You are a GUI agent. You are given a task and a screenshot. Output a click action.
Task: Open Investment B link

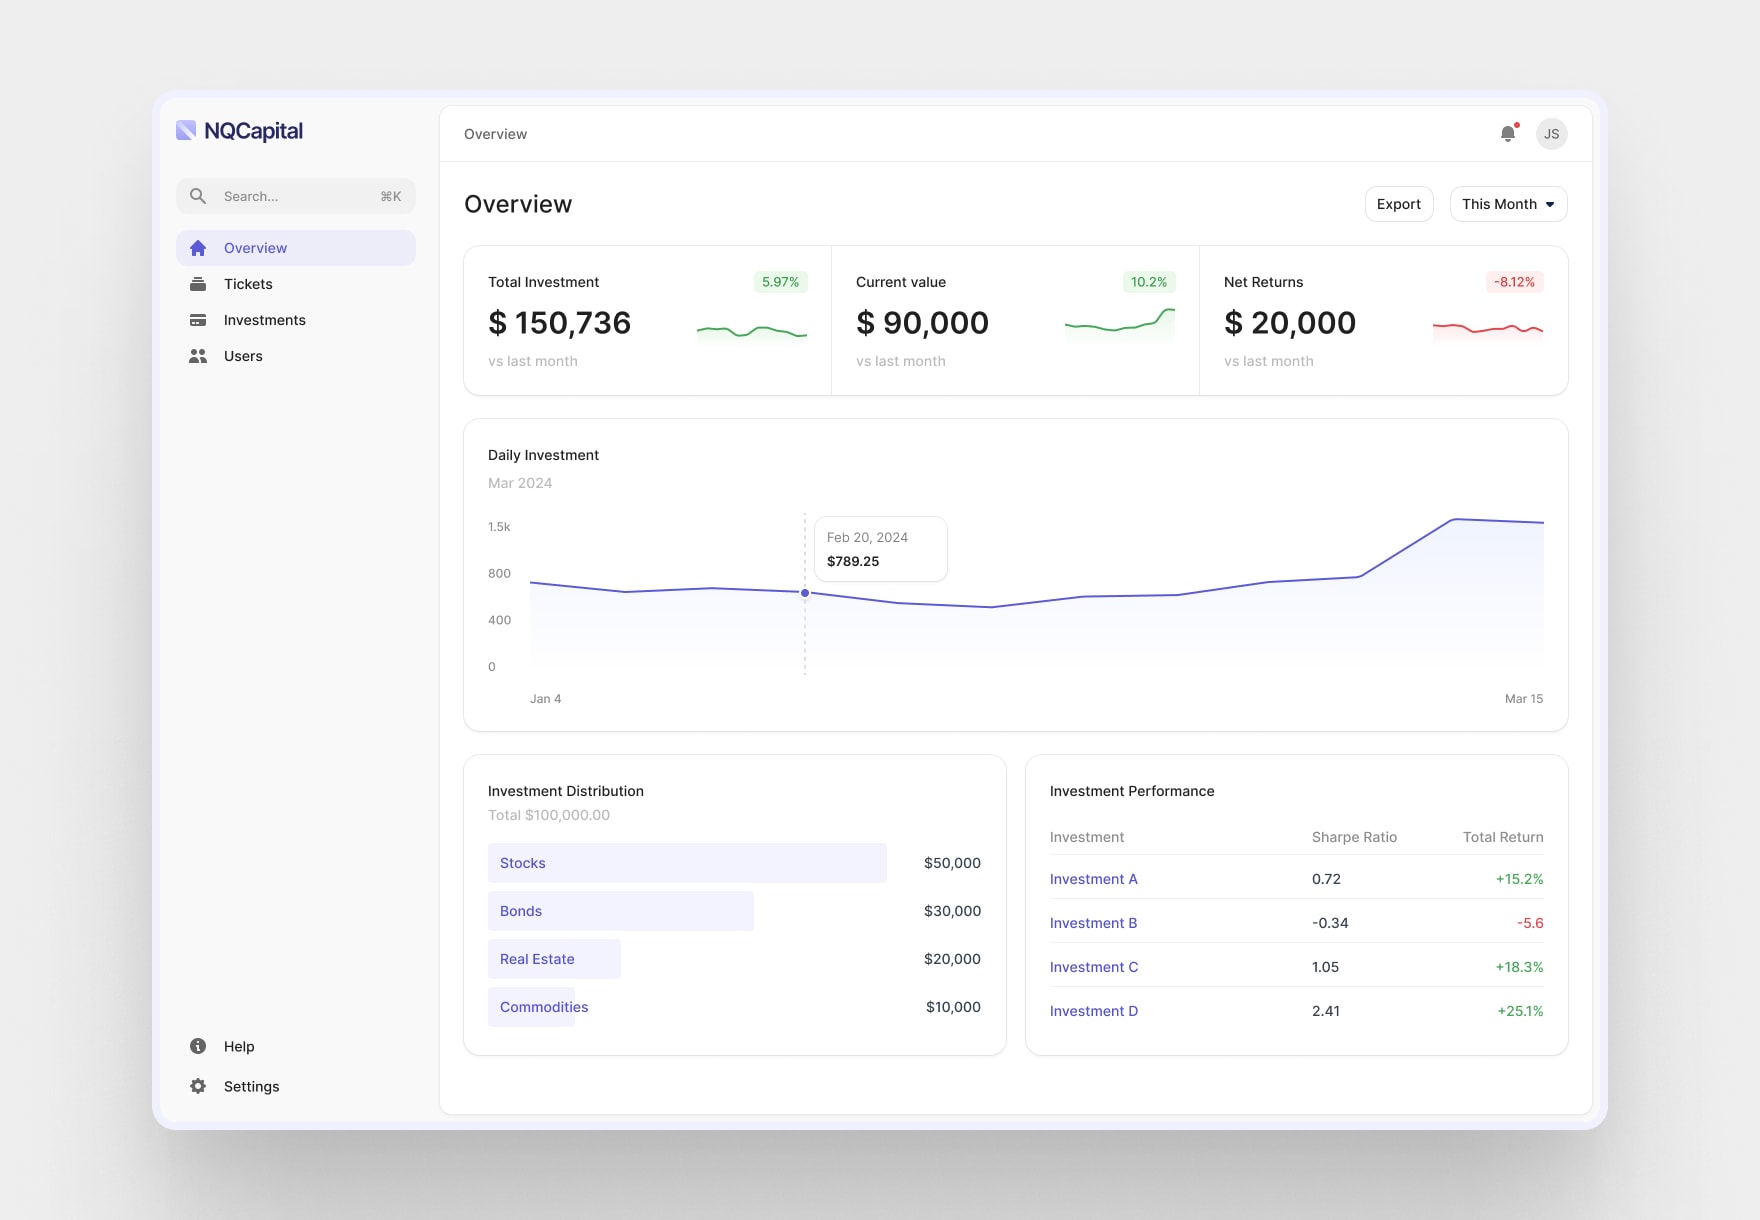pos(1093,923)
